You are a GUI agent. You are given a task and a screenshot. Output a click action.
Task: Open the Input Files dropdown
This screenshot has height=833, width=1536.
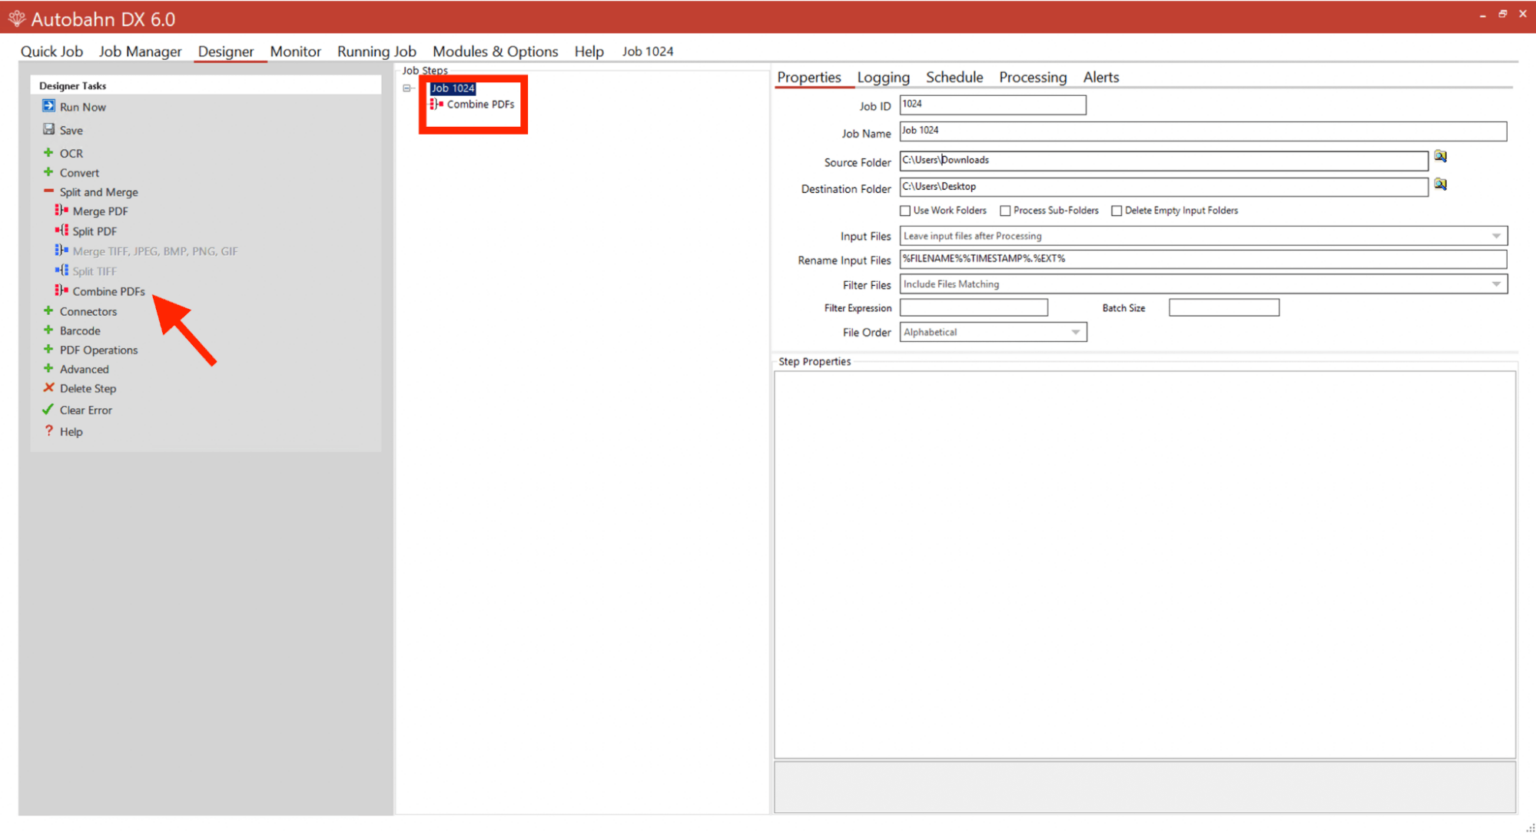1497,235
